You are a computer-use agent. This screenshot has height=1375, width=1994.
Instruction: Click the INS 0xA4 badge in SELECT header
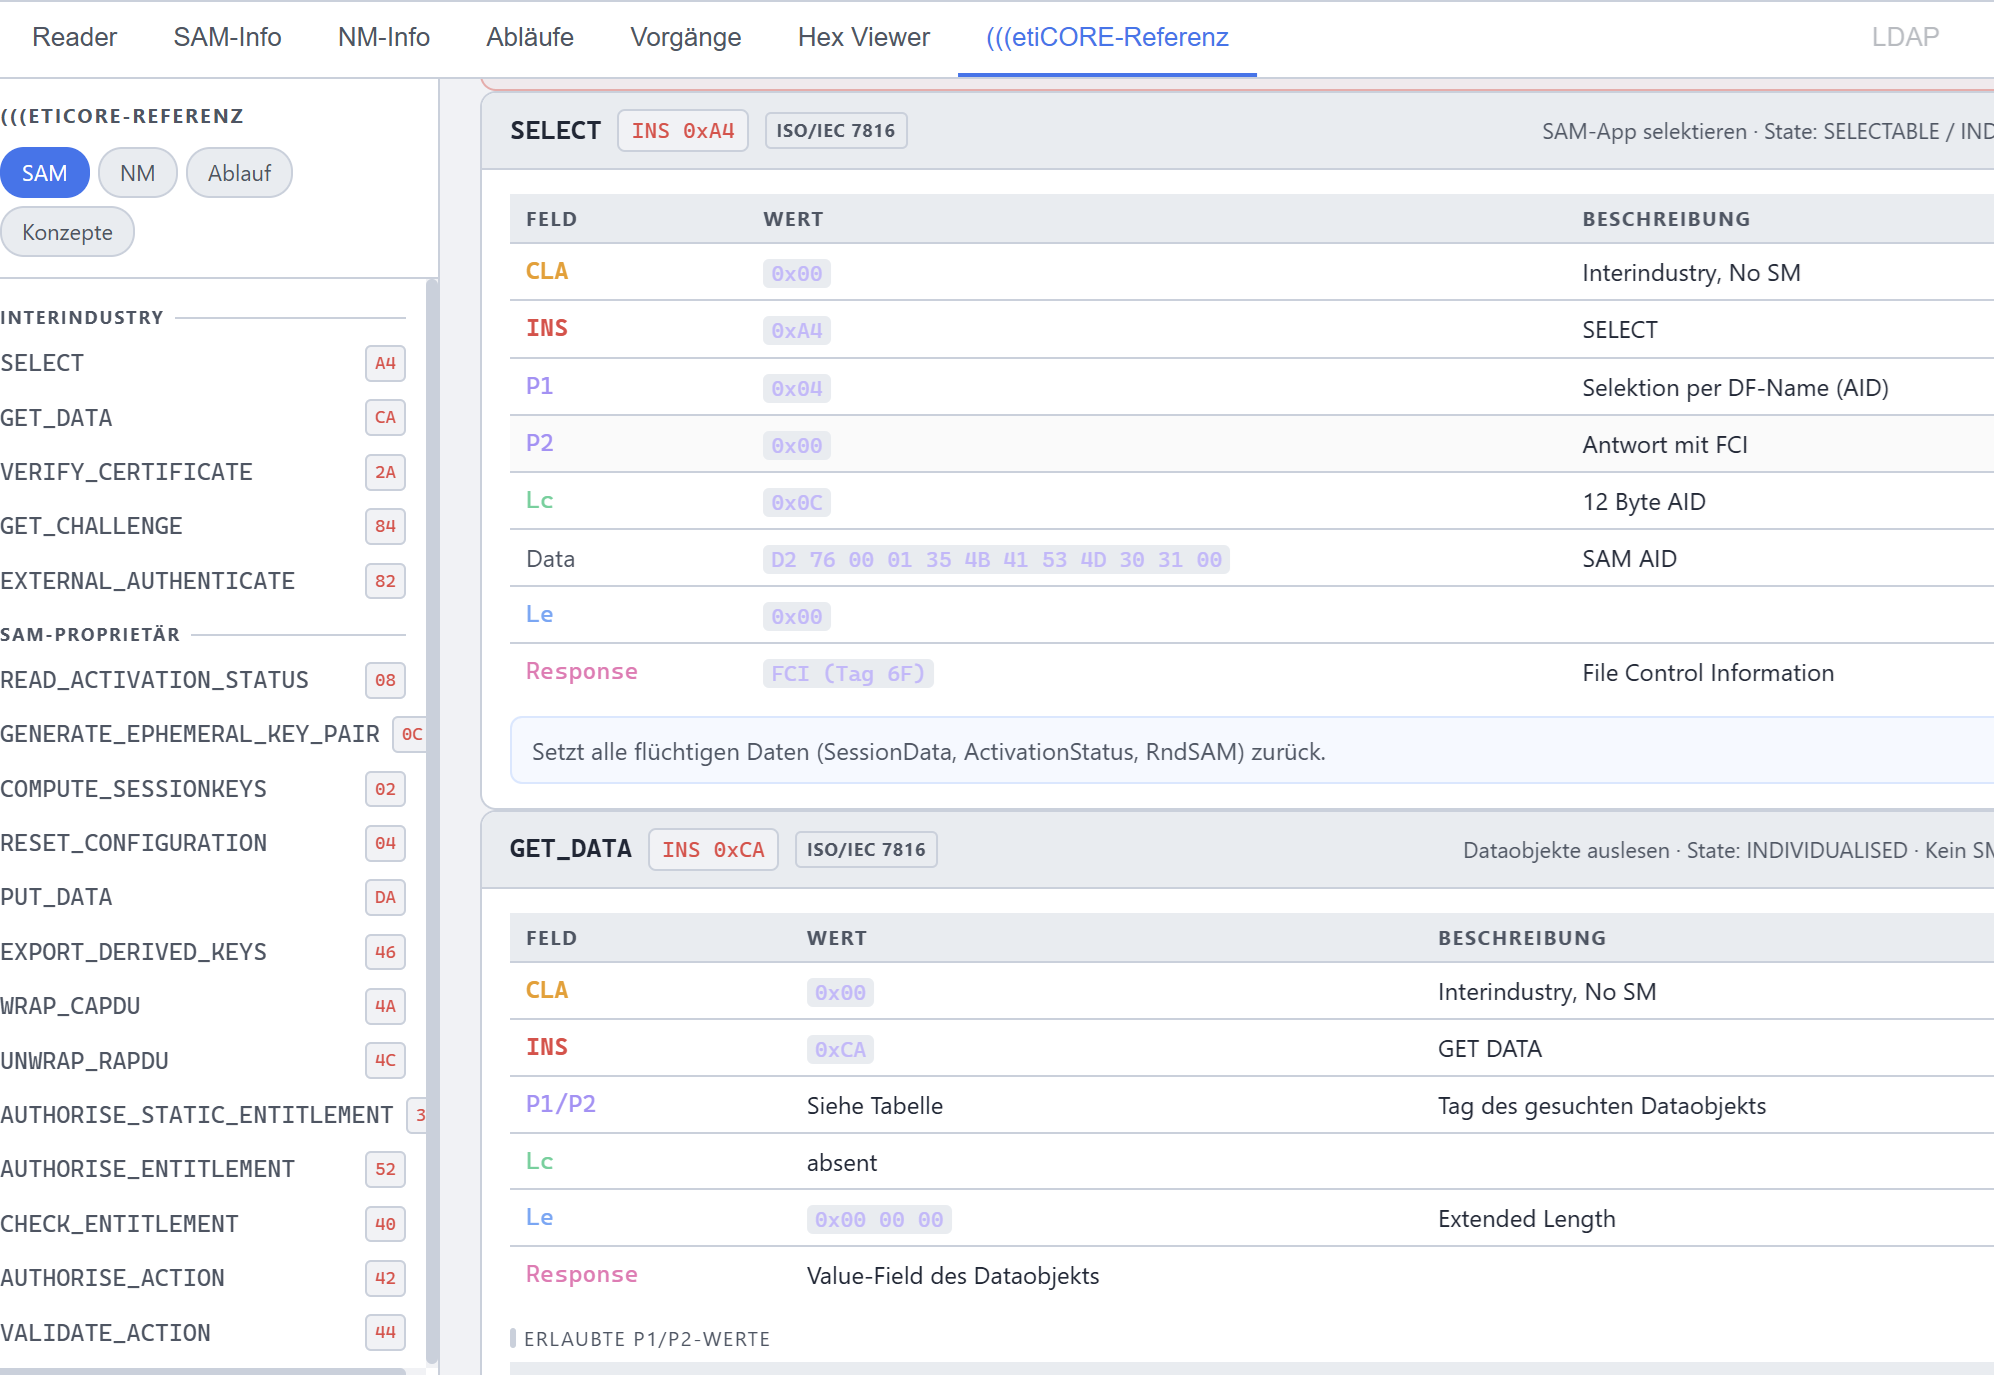tap(683, 131)
